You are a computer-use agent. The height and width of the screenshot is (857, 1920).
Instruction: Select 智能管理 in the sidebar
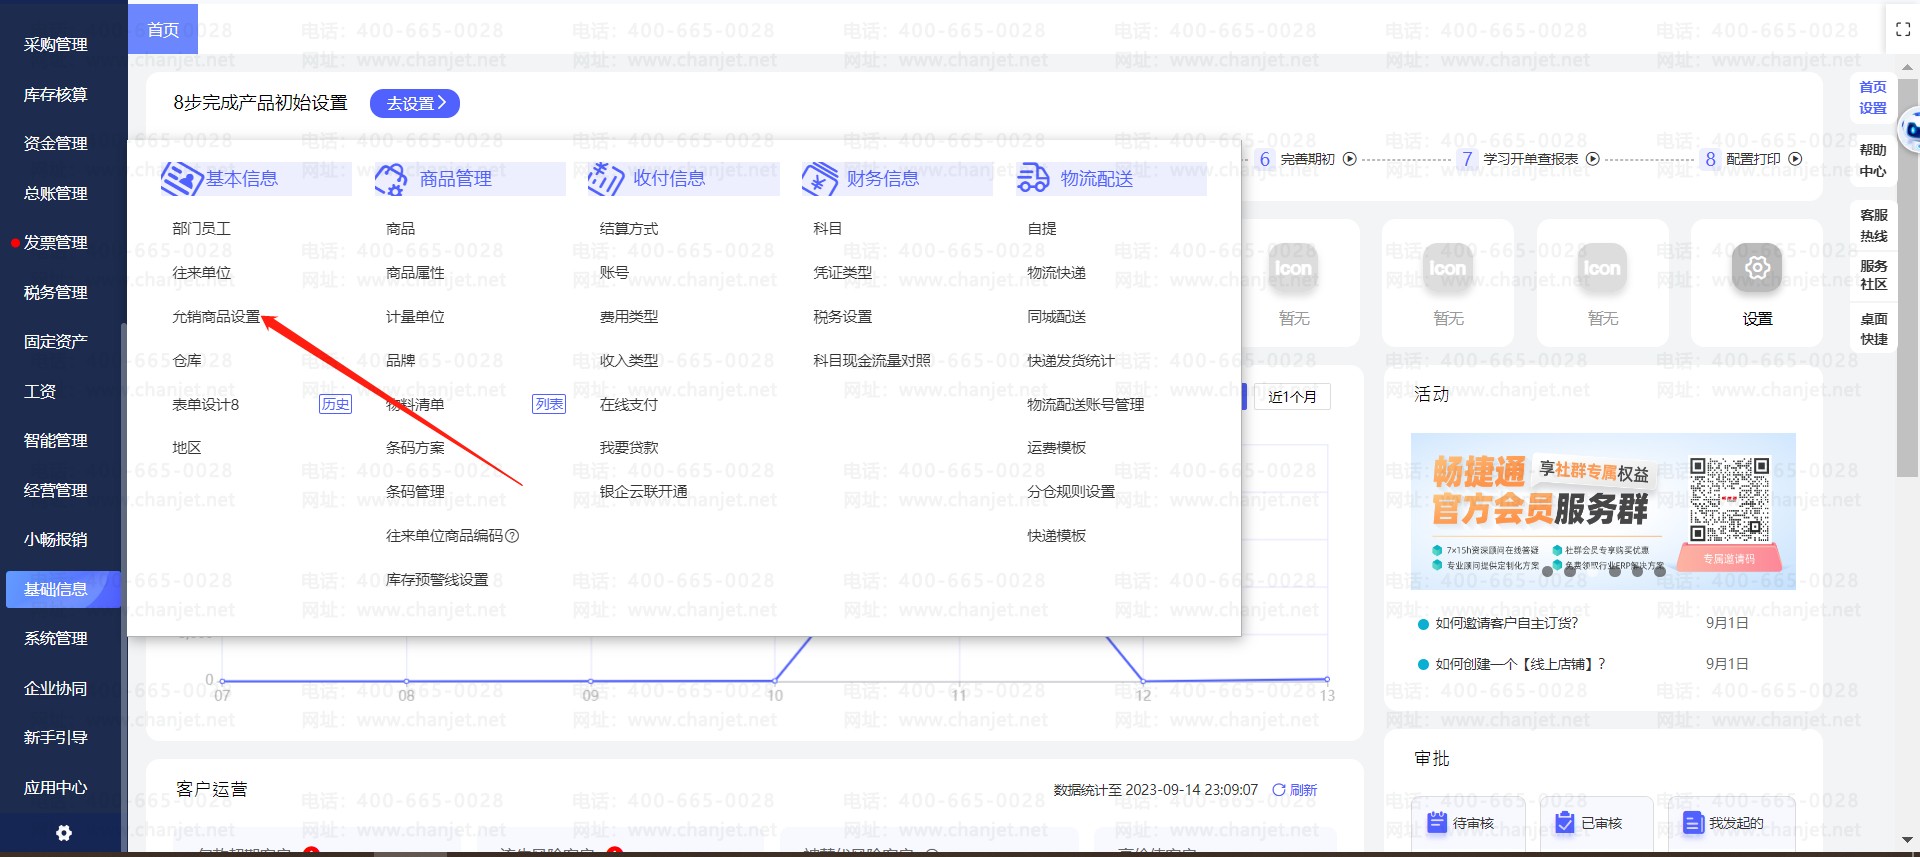pos(56,441)
